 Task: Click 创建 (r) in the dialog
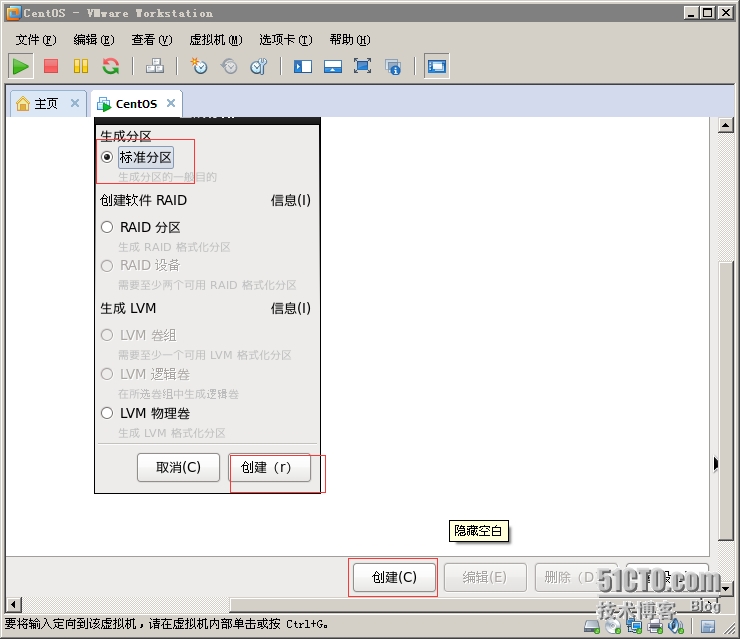pos(269,467)
